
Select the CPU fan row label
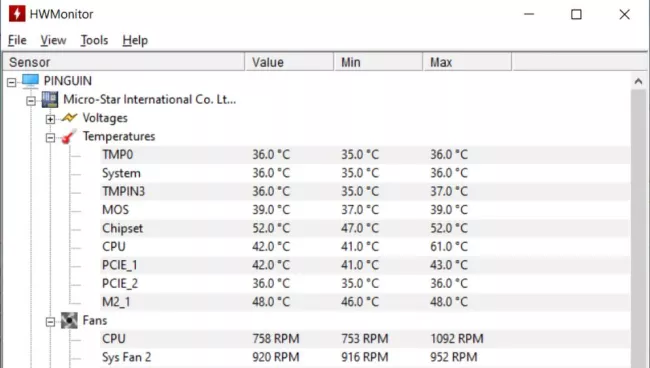114,339
